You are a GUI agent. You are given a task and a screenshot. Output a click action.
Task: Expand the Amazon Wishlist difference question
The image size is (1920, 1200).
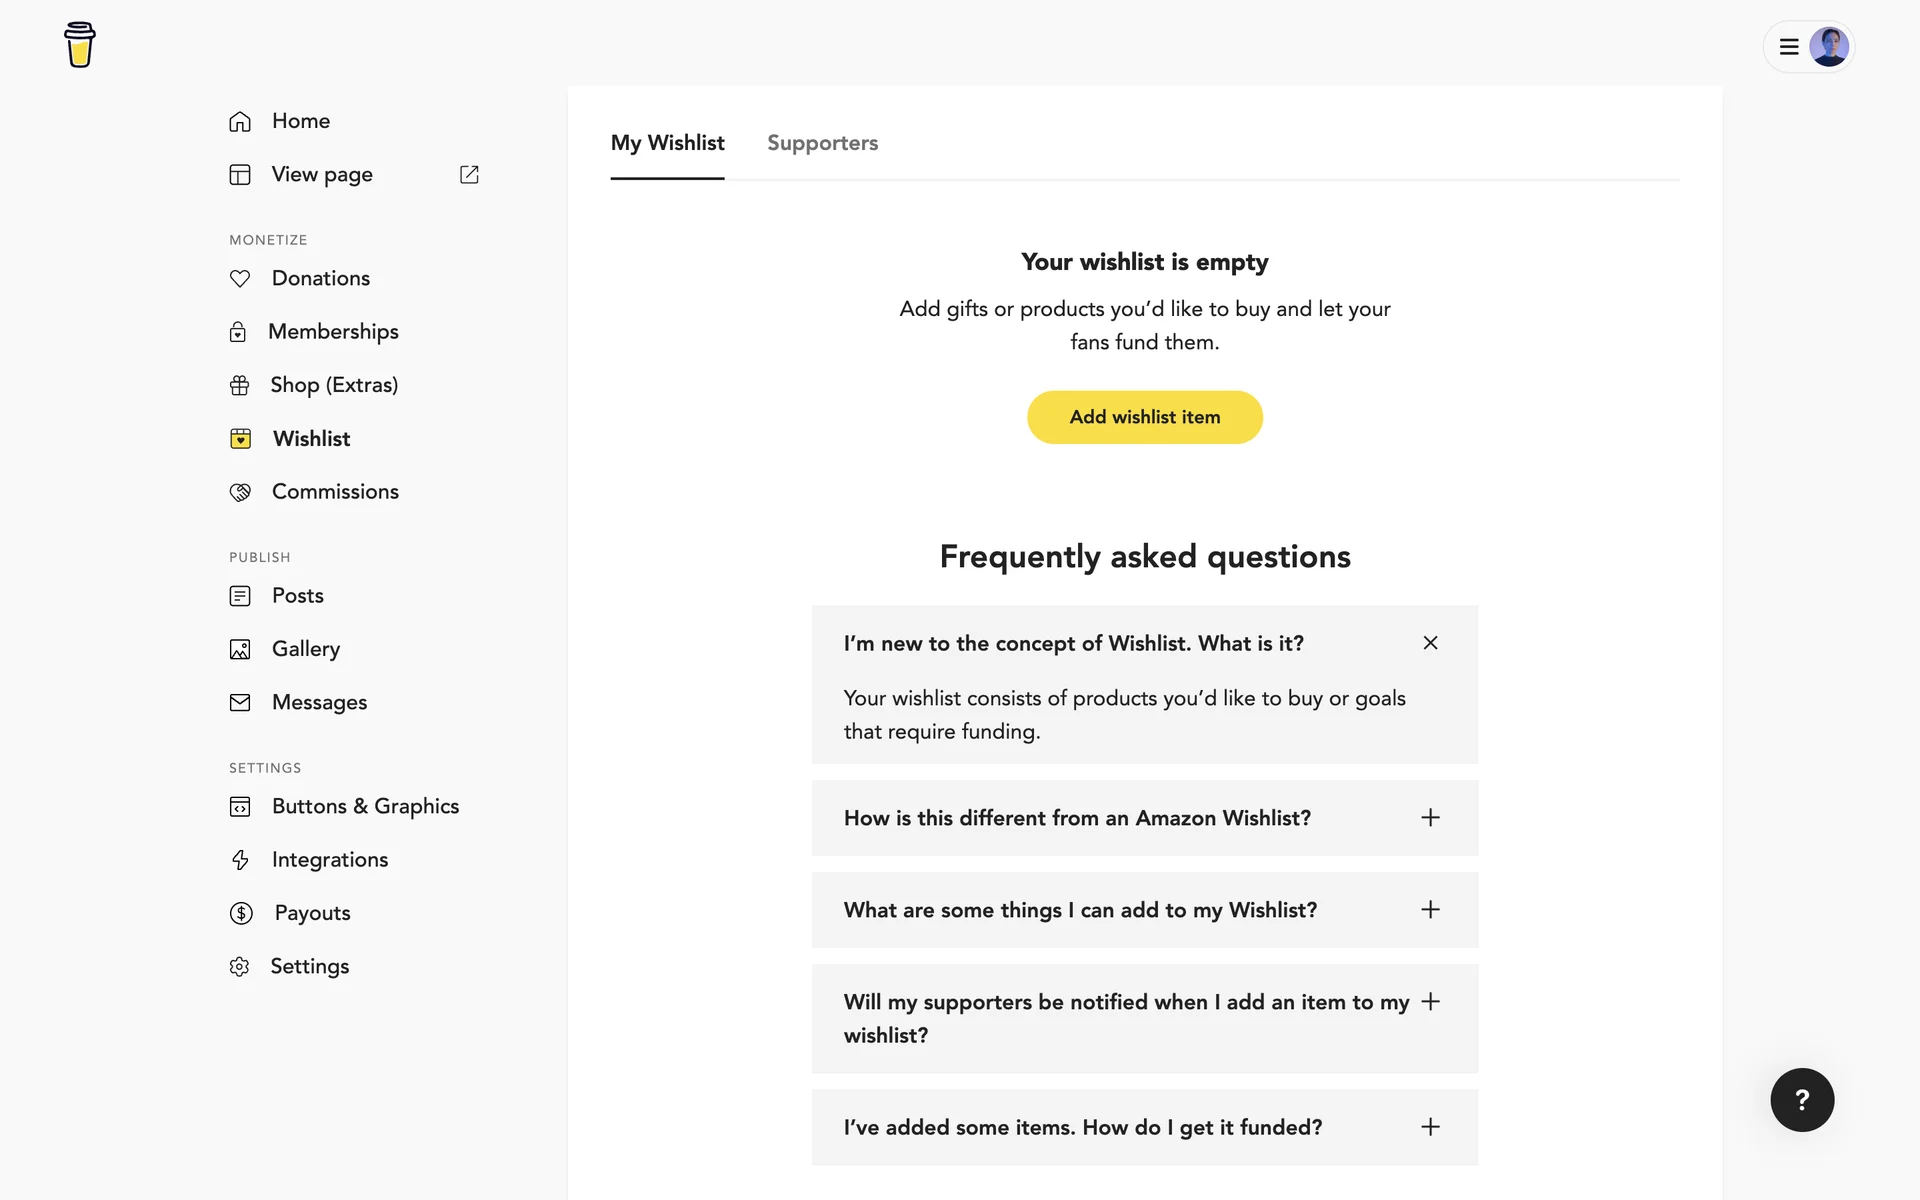(1430, 818)
